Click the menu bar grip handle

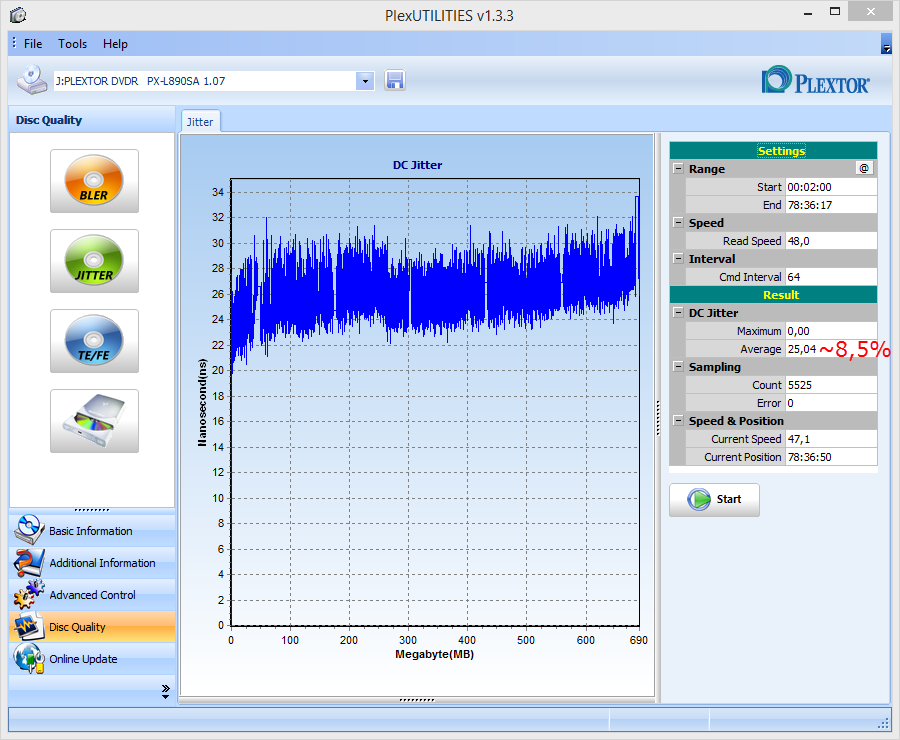[x=14, y=43]
